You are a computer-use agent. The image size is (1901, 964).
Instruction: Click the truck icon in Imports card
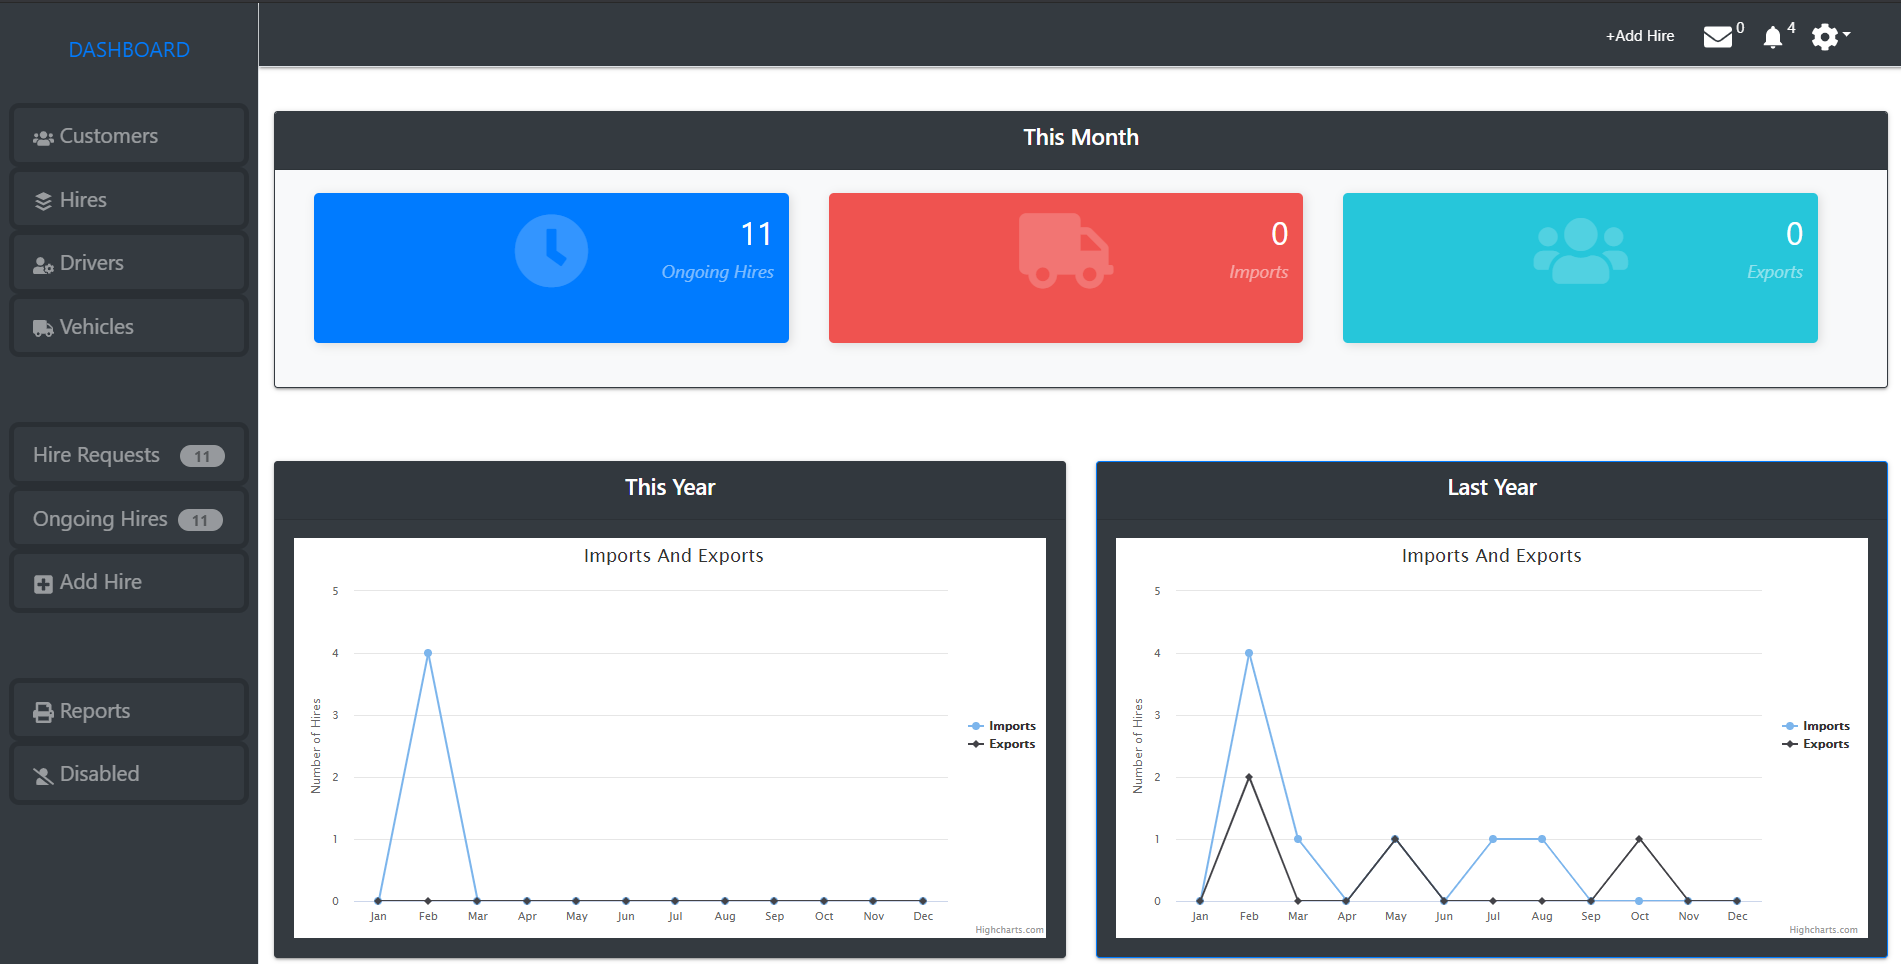[1065, 251]
